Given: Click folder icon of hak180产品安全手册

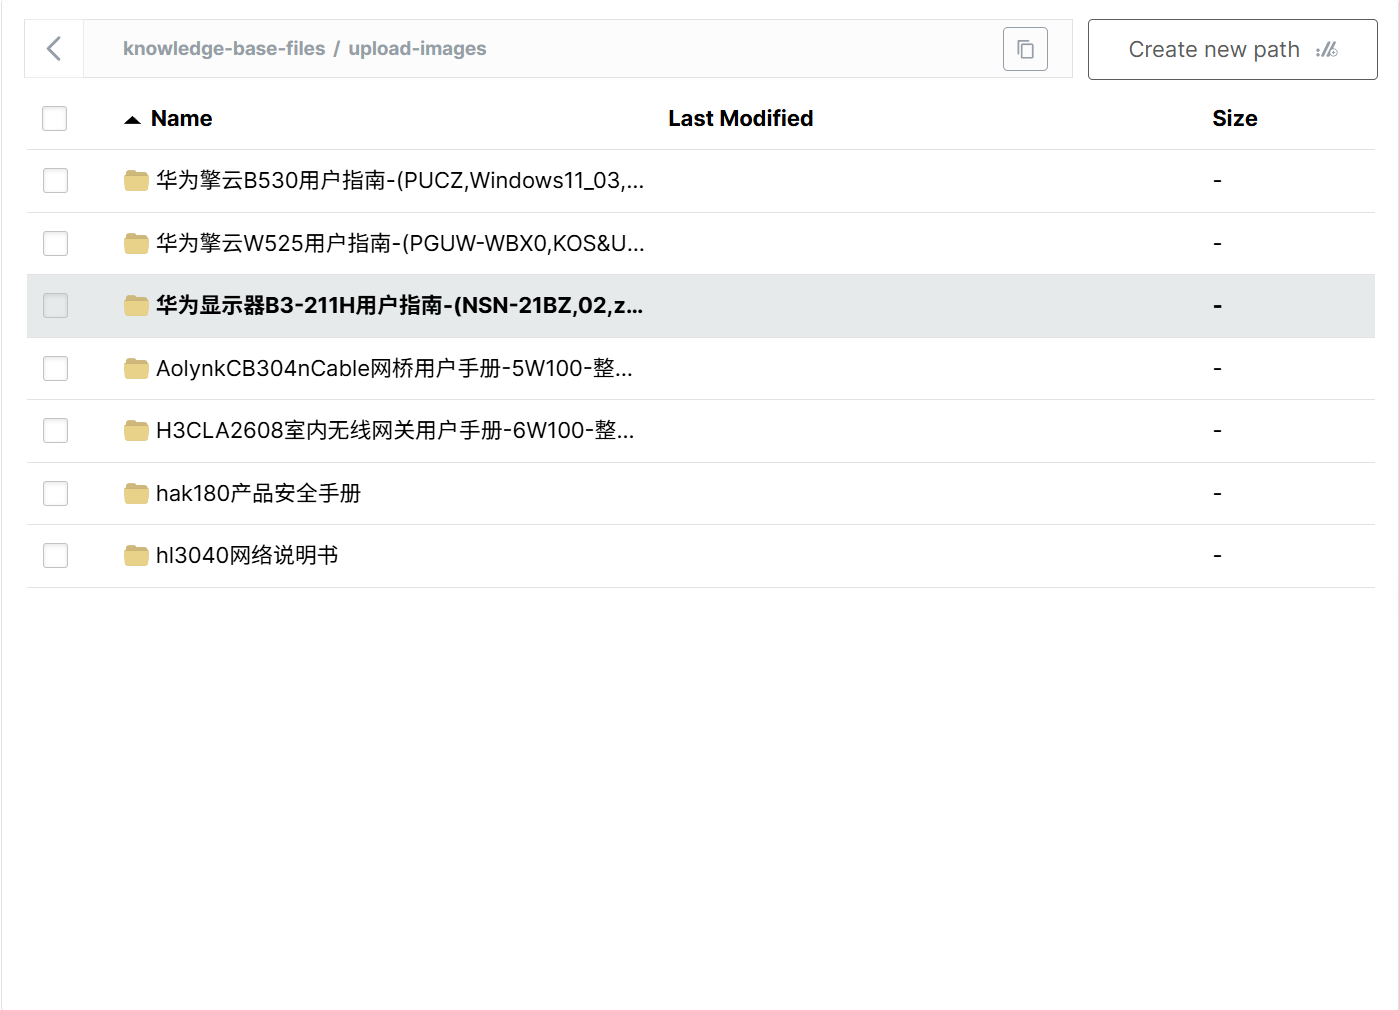Looking at the screenshot, I should pyautogui.click(x=137, y=494).
